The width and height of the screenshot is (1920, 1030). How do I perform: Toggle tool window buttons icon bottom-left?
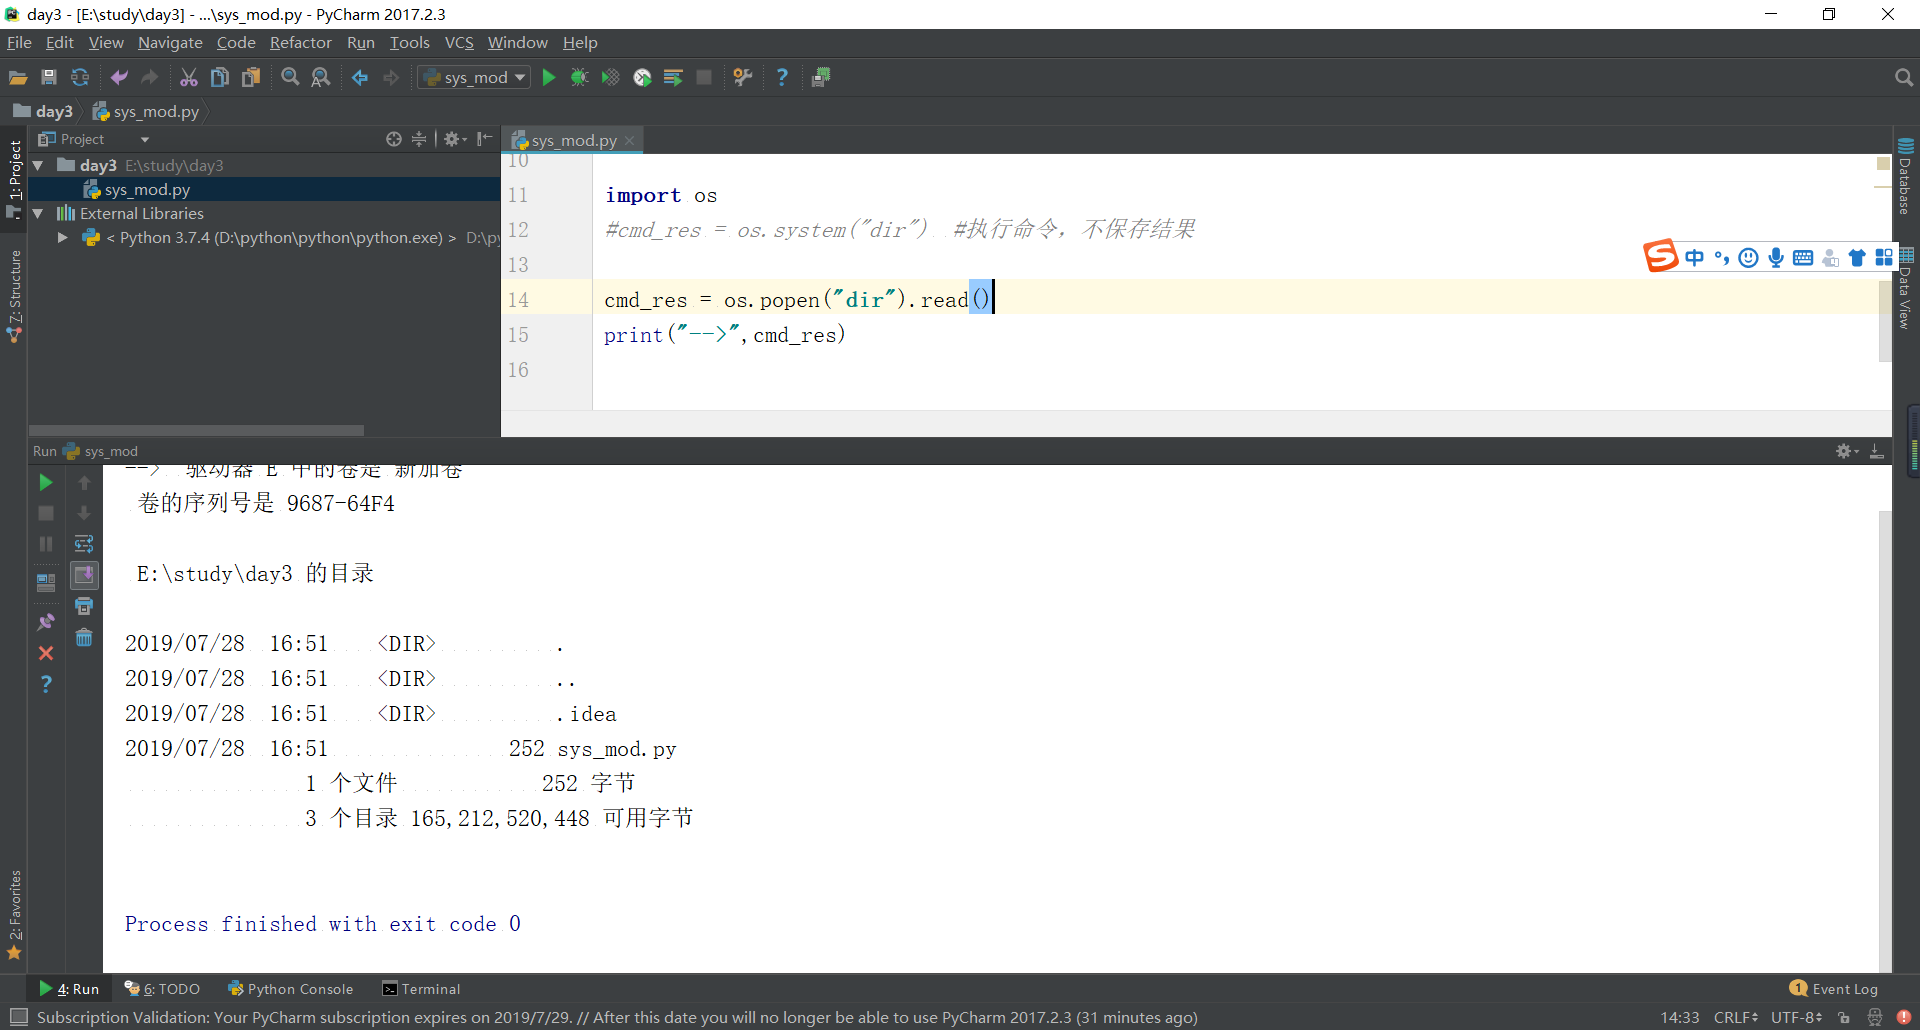pos(17,1017)
